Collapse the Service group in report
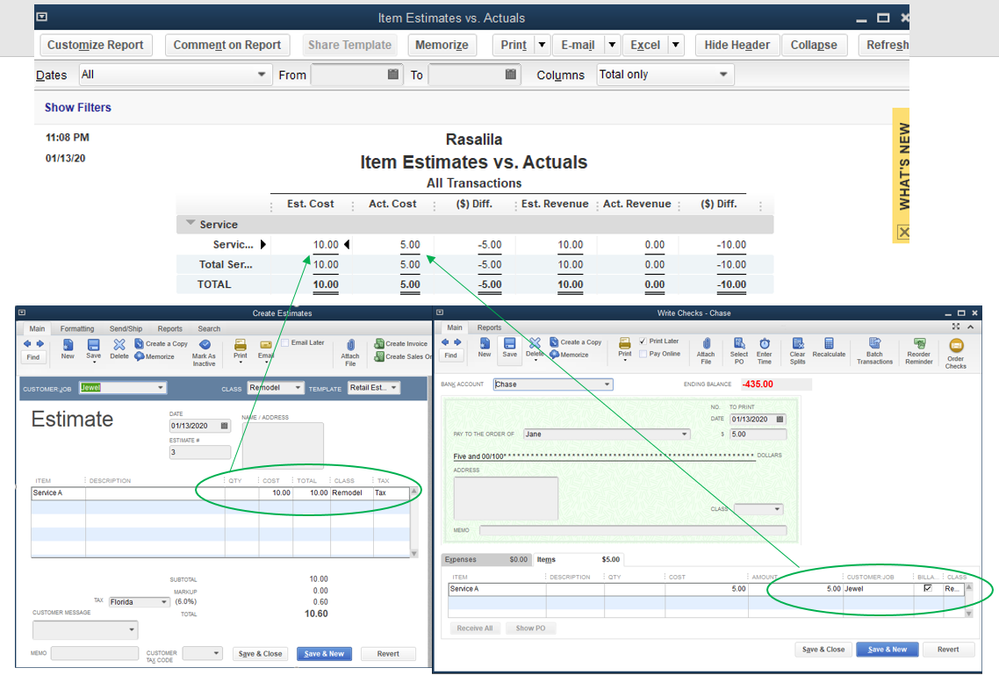This screenshot has height=682, width=999. [190, 223]
